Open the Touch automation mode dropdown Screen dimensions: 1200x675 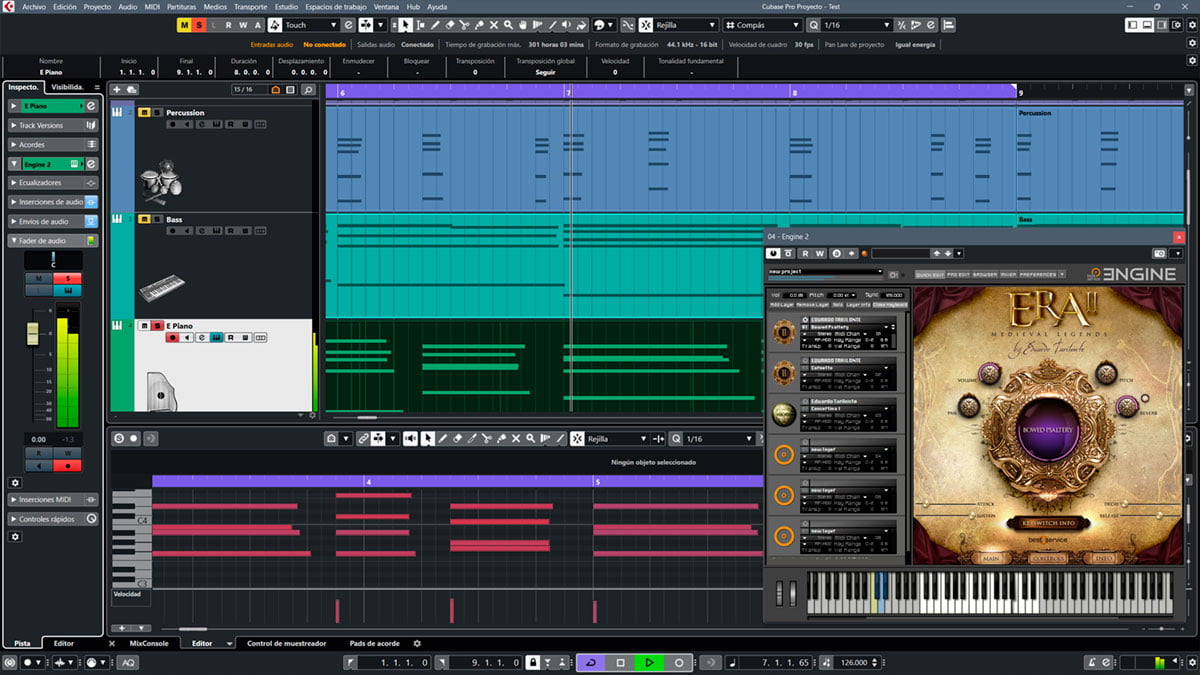pyautogui.click(x=310, y=25)
